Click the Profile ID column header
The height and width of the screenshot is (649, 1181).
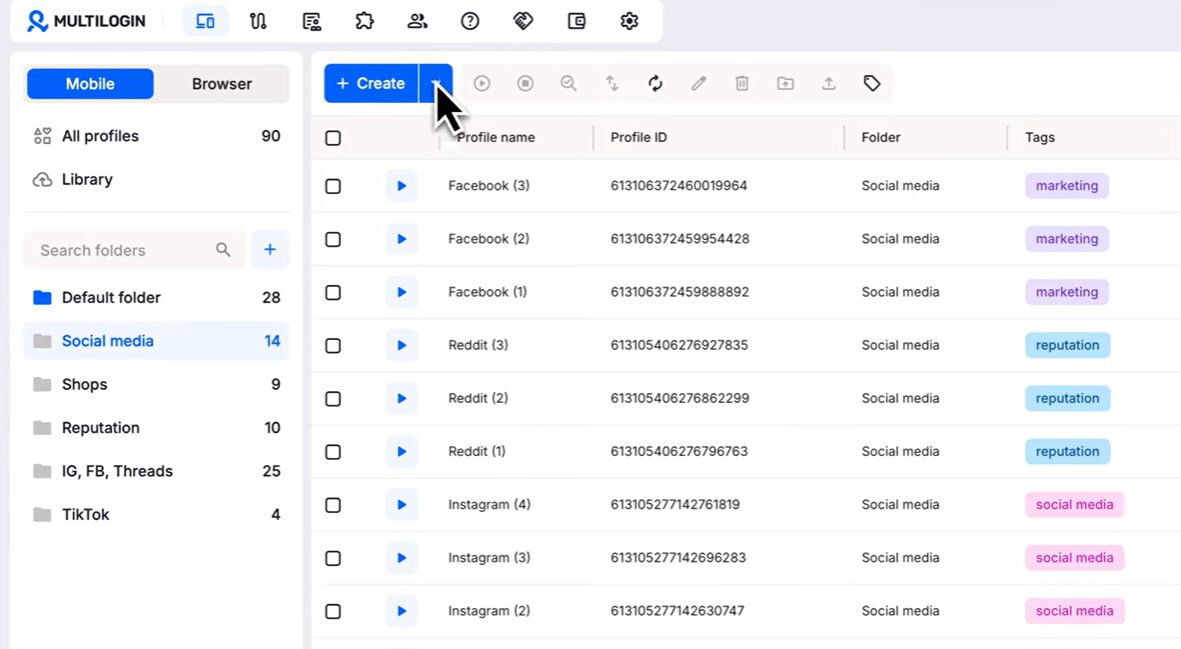coord(639,137)
